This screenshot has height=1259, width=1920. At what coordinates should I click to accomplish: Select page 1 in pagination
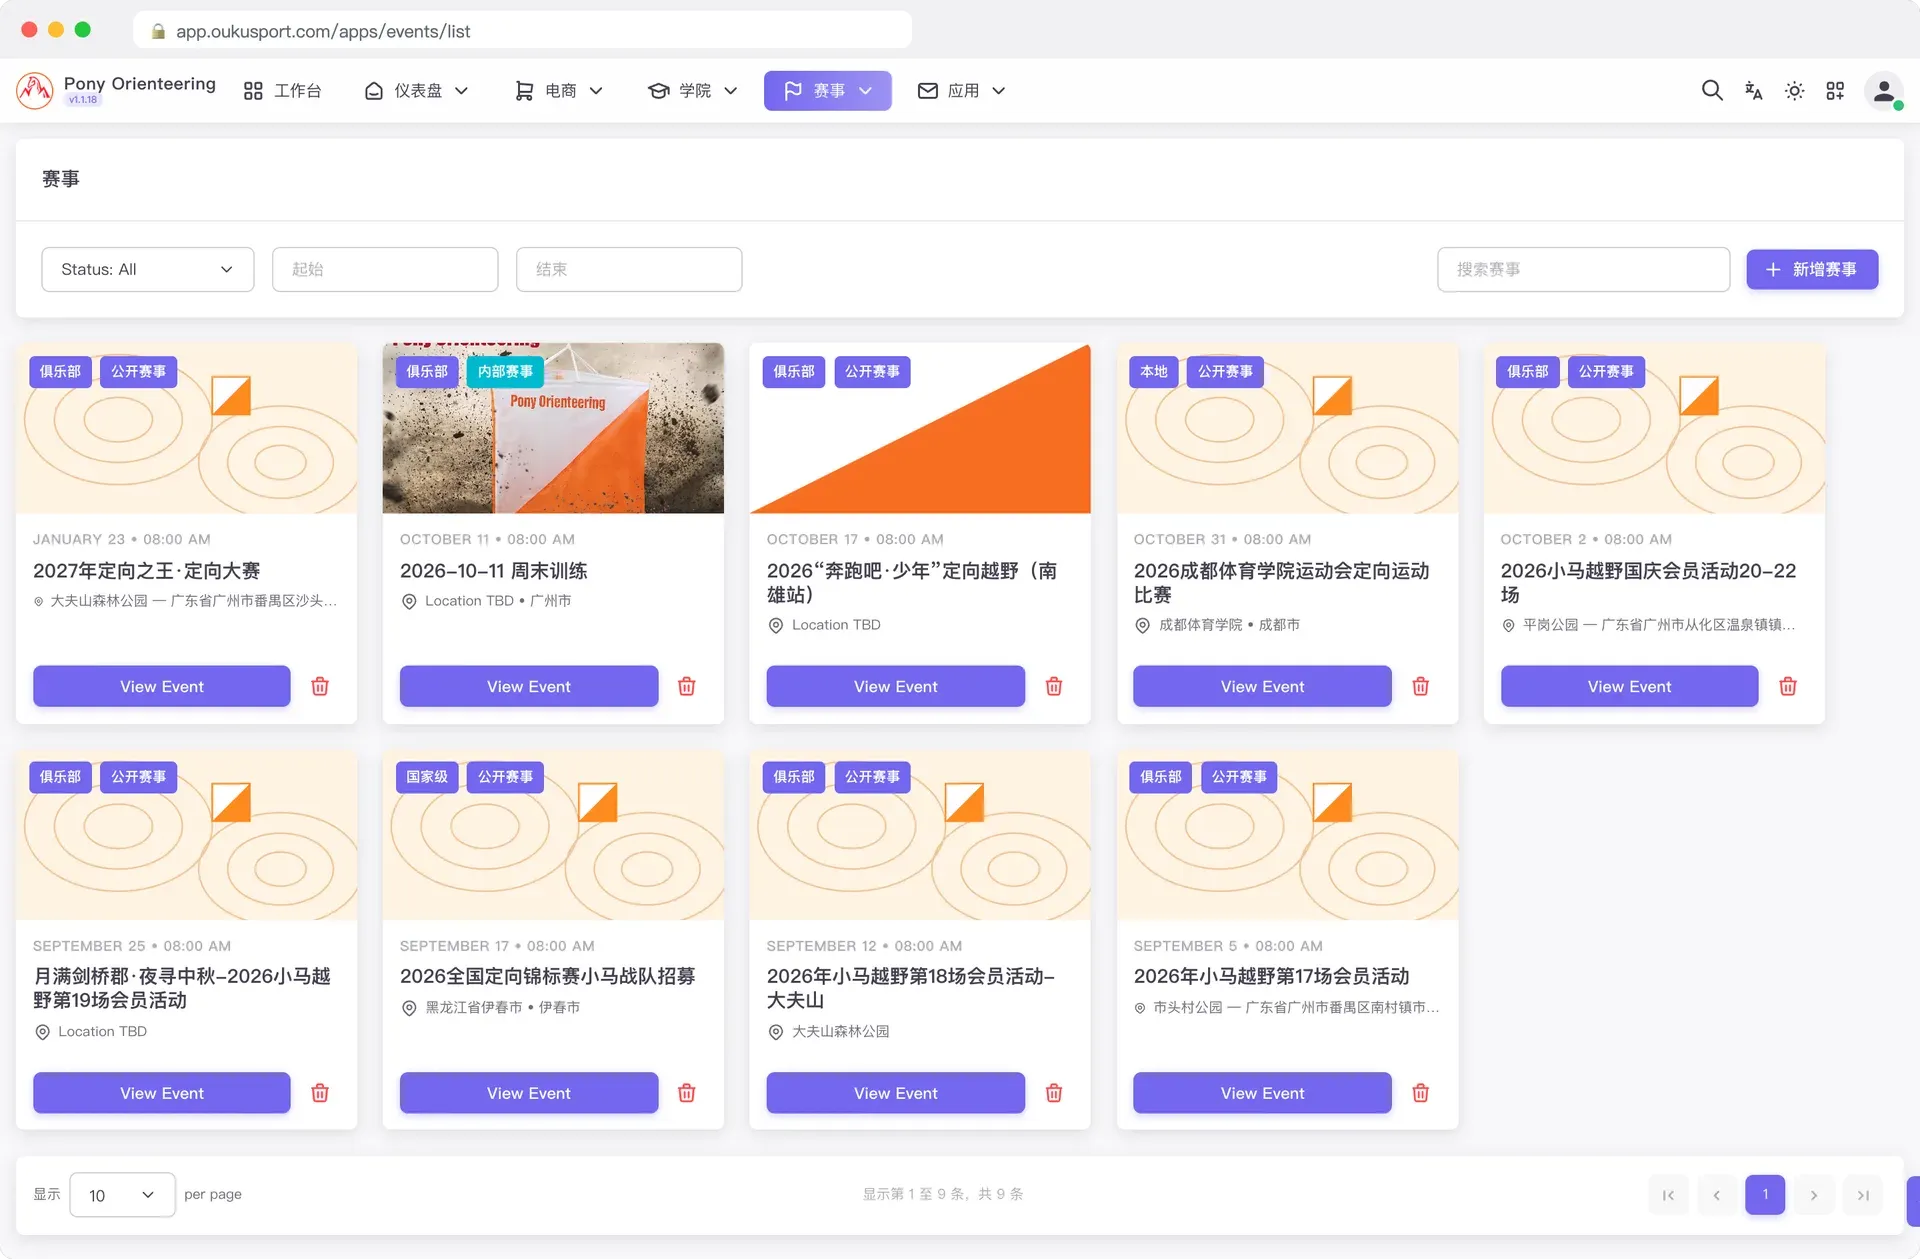coord(1765,1195)
